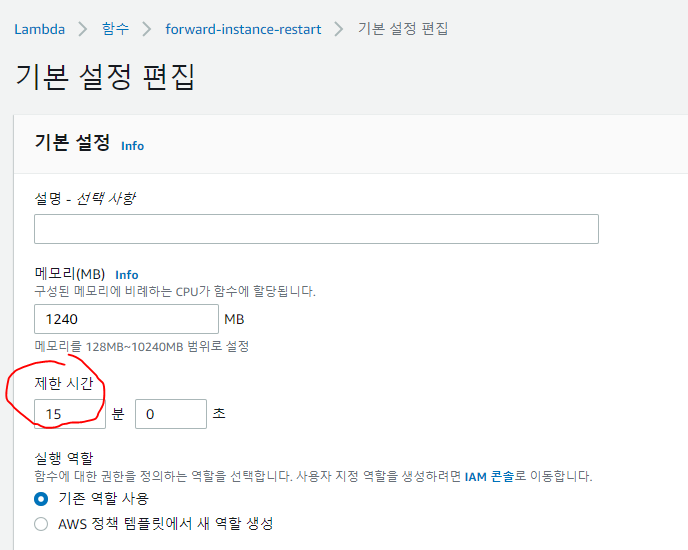Select the 기존 역할 사용 radio button
This screenshot has height=550, width=688.
coord(41,499)
